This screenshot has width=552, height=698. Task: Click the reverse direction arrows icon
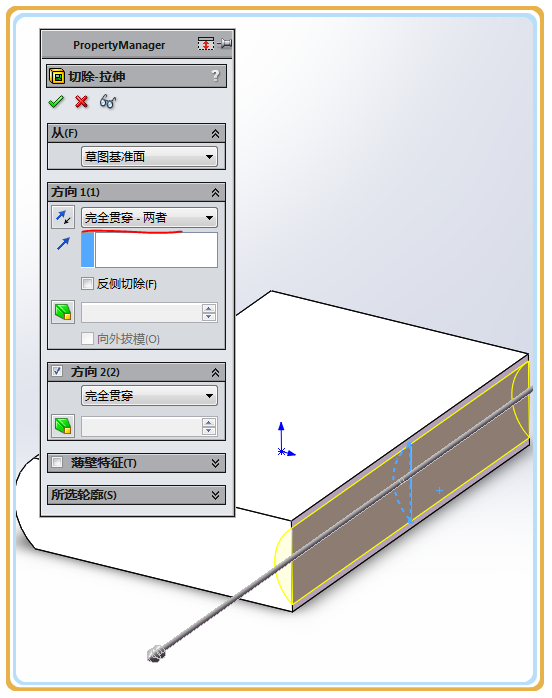point(63,217)
